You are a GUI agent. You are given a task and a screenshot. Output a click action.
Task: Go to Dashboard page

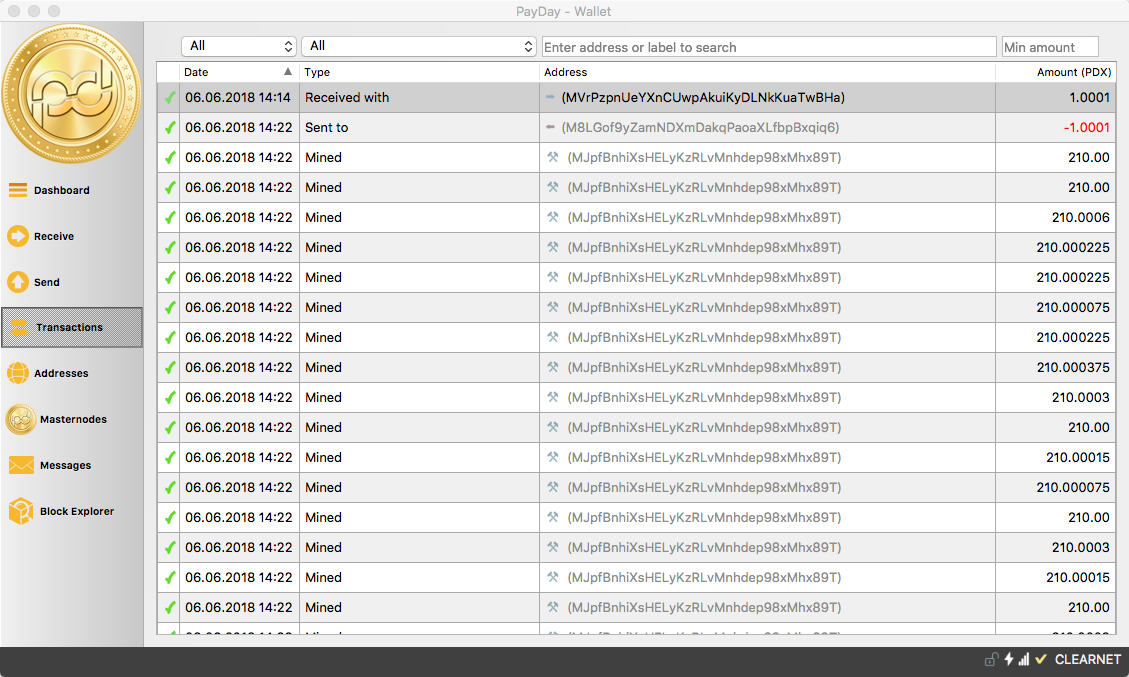coord(62,190)
